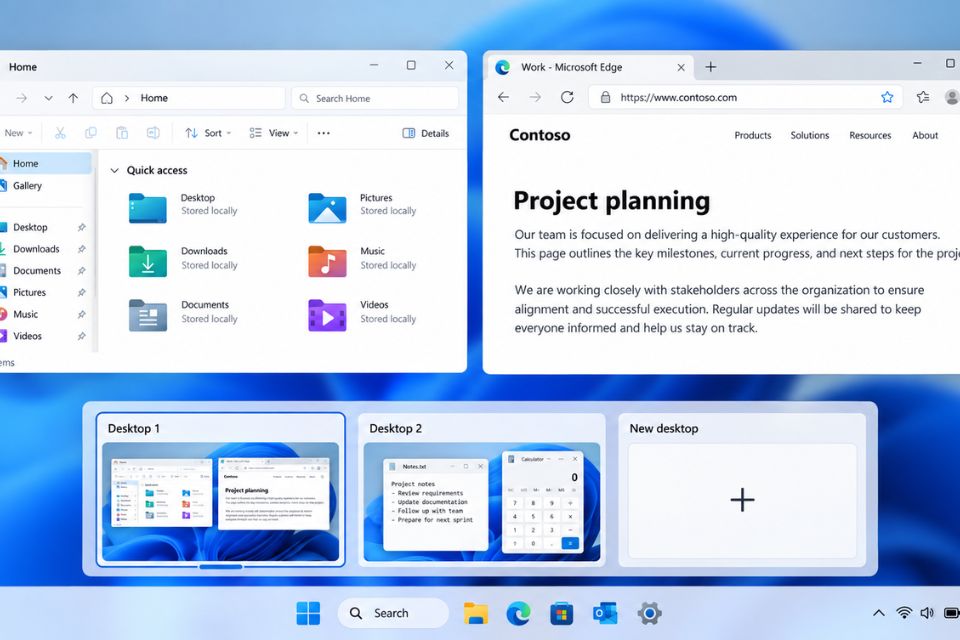Open Products in the Contoso nav
960x640 pixels.
coord(752,135)
